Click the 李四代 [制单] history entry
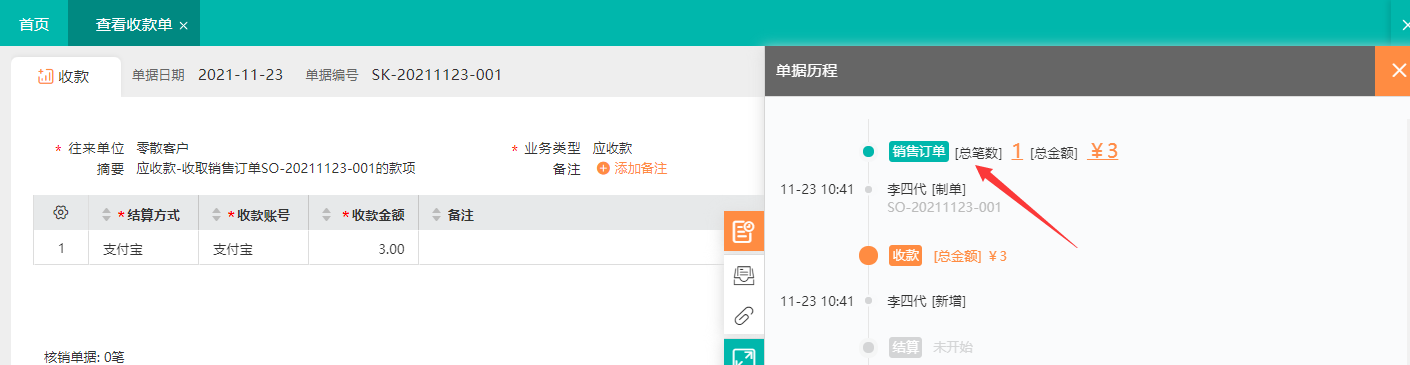The height and width of the screenshot is (365, 1410). [x=926, y=189]
